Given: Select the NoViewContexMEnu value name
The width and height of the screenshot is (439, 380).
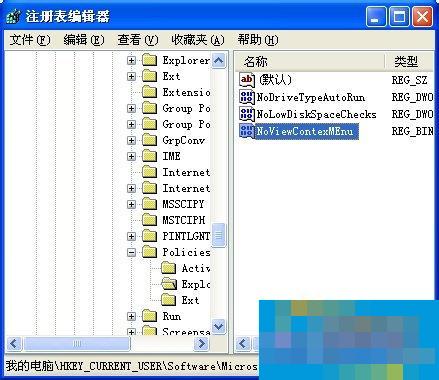Looking at the screenshot, I should (x=307, y=131).
